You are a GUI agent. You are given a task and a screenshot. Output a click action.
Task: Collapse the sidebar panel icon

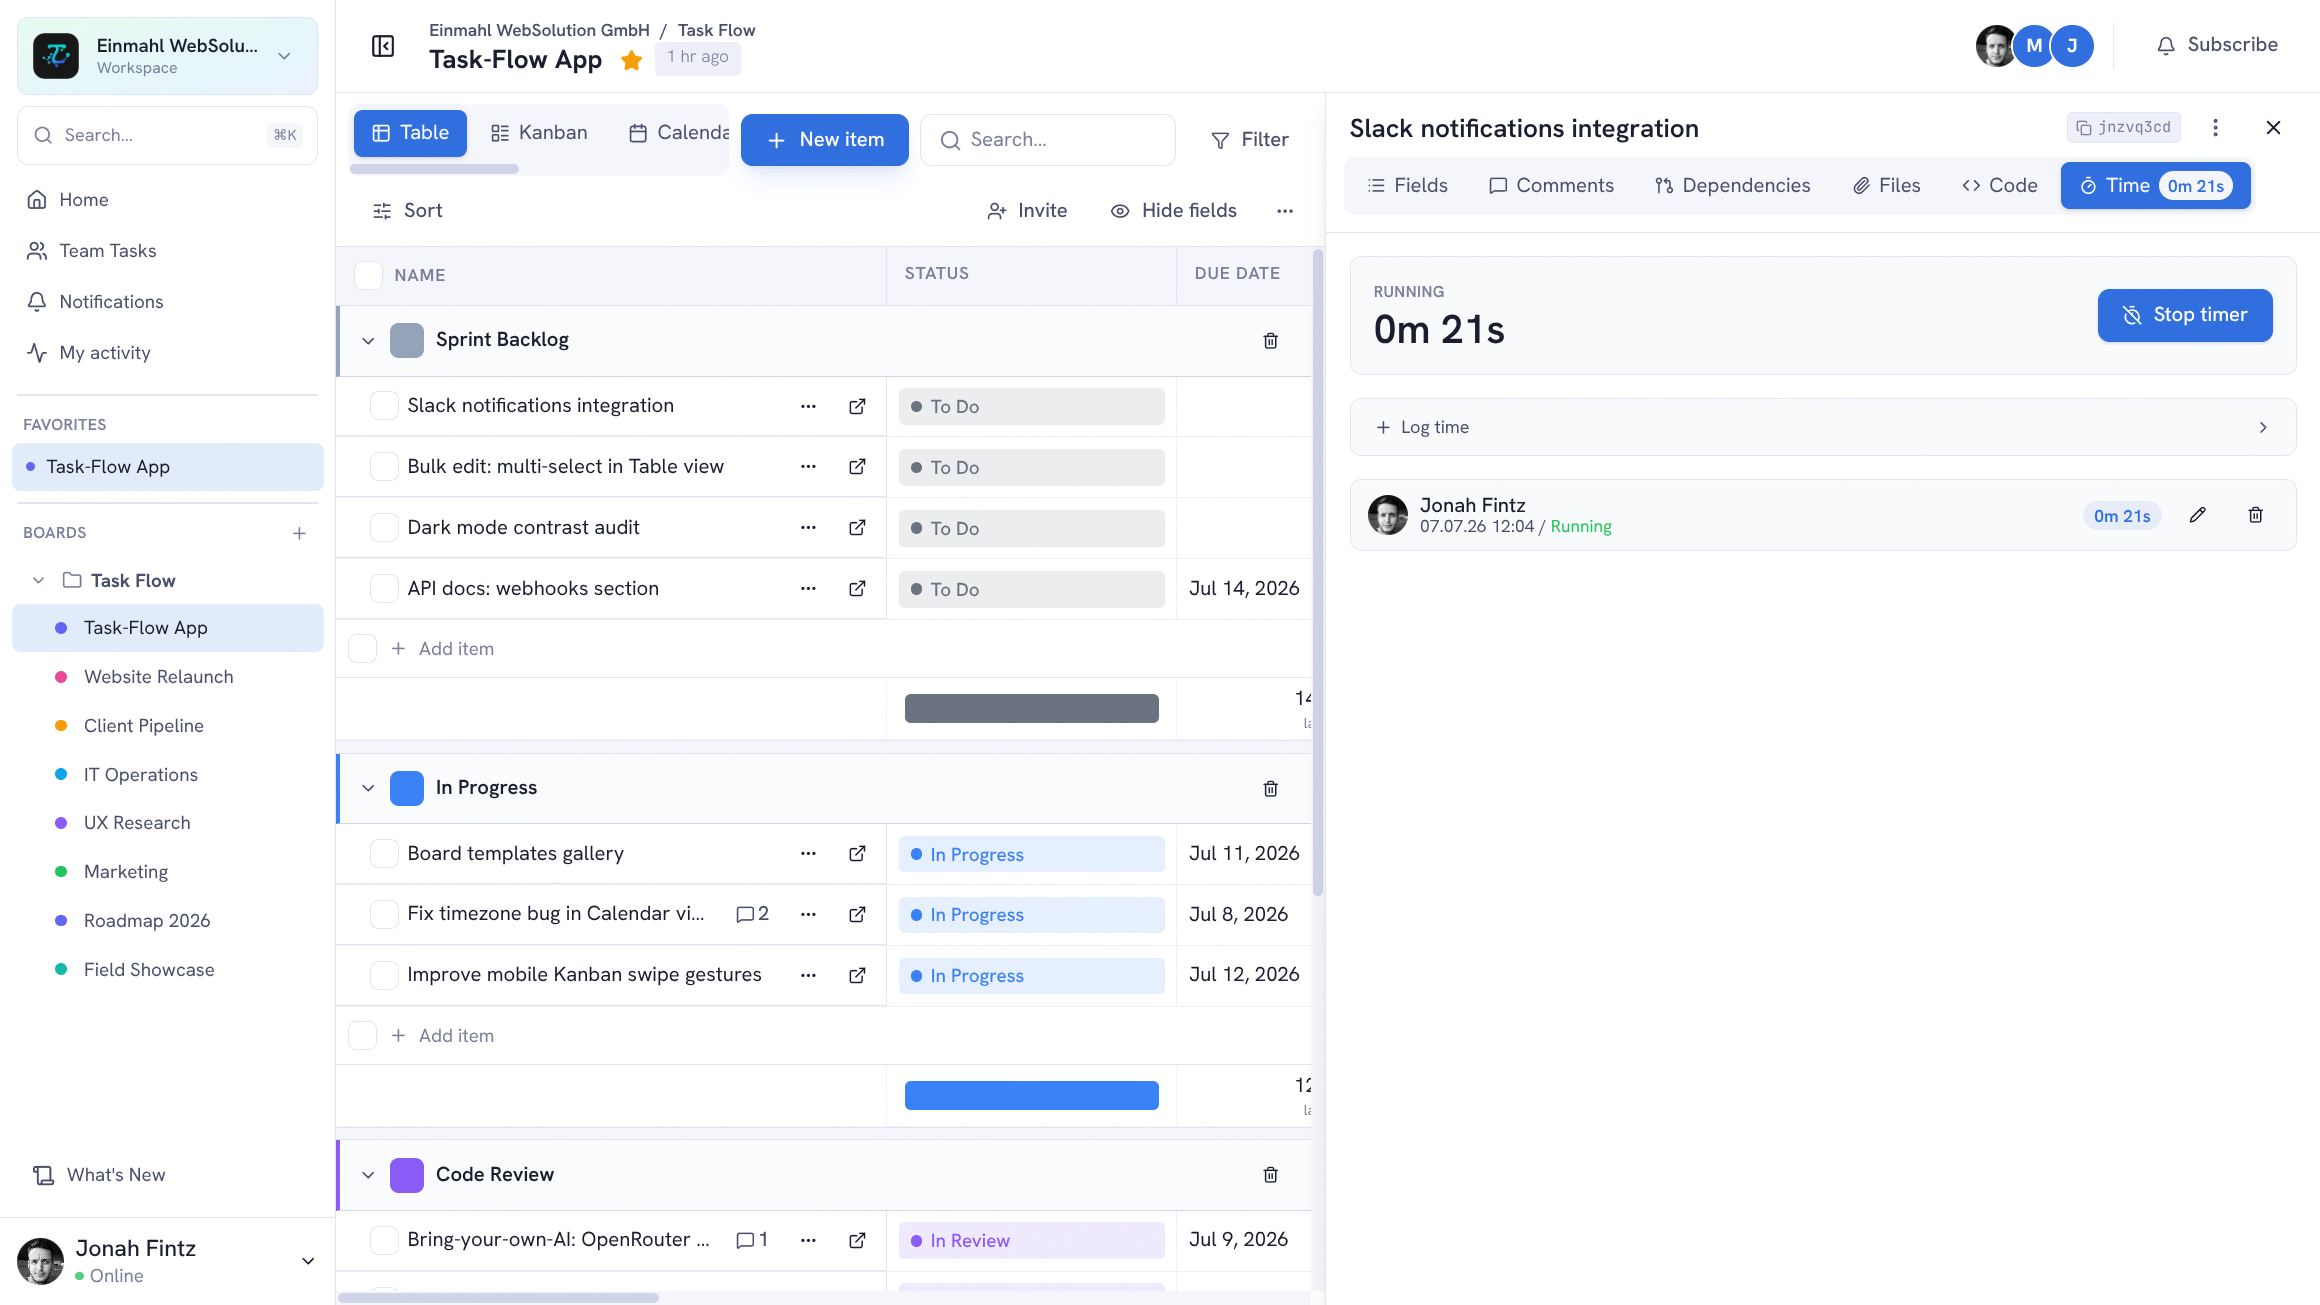(x=383, y=46)
